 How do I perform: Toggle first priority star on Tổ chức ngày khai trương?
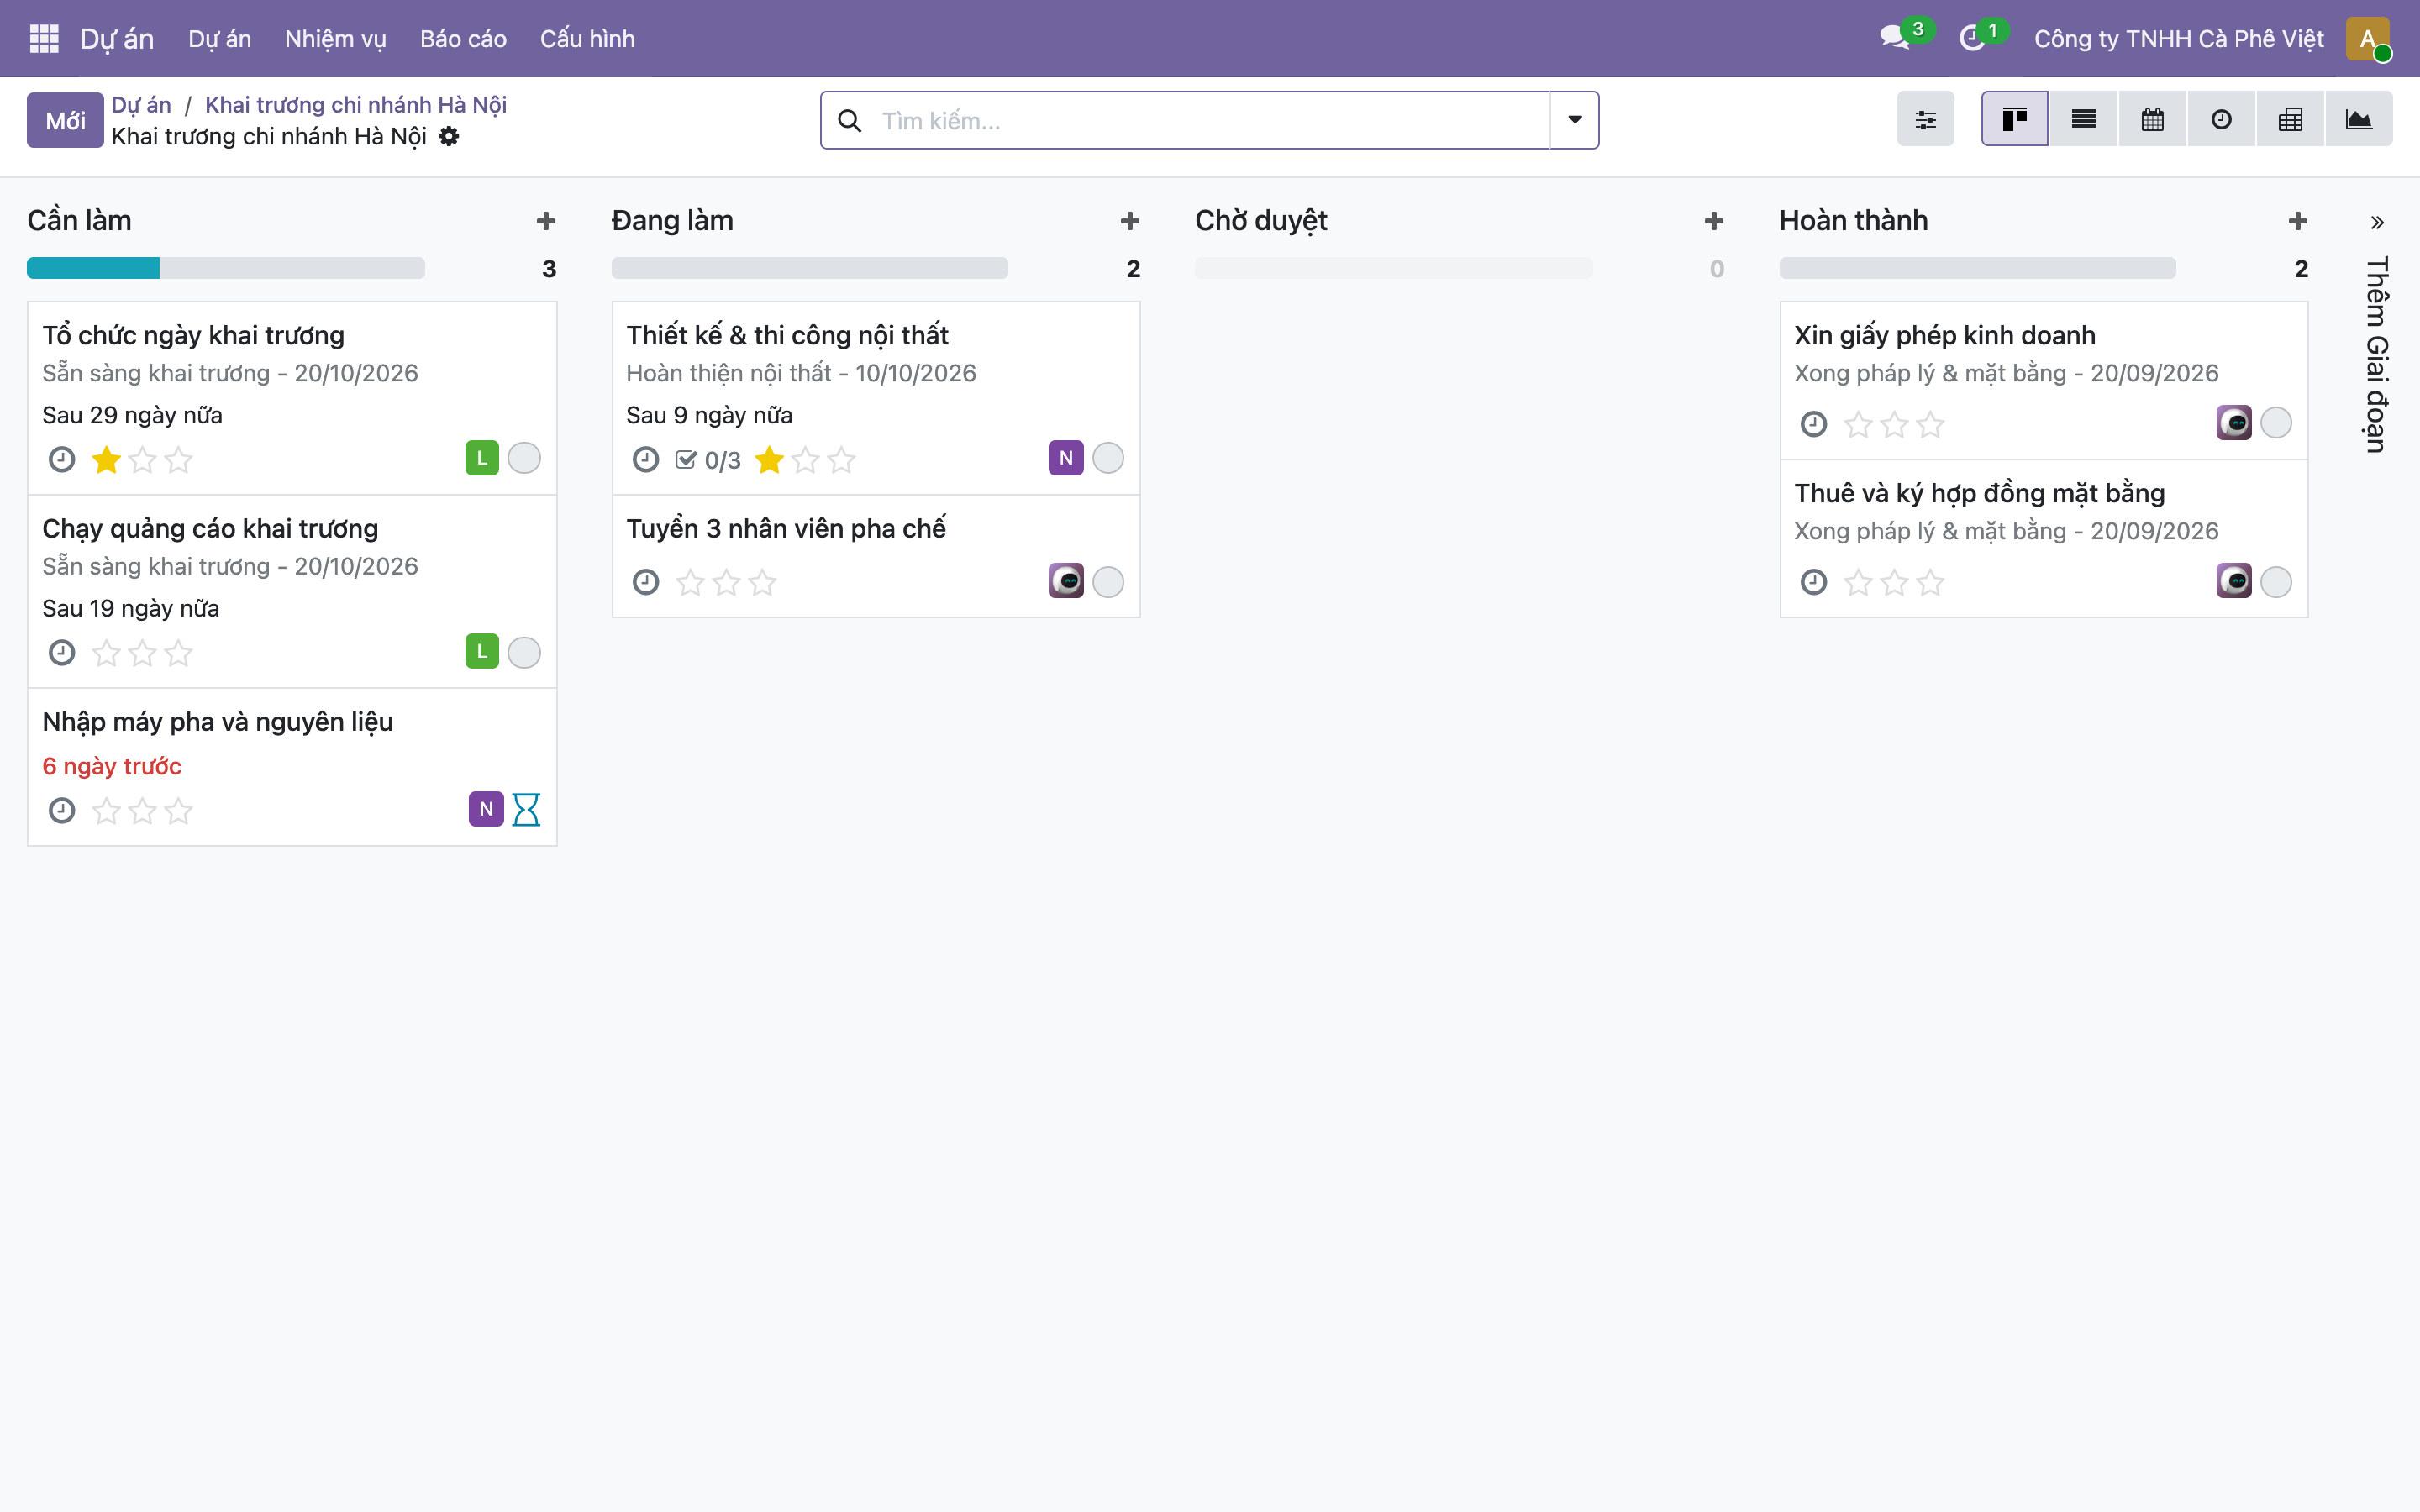coord(106,460)
